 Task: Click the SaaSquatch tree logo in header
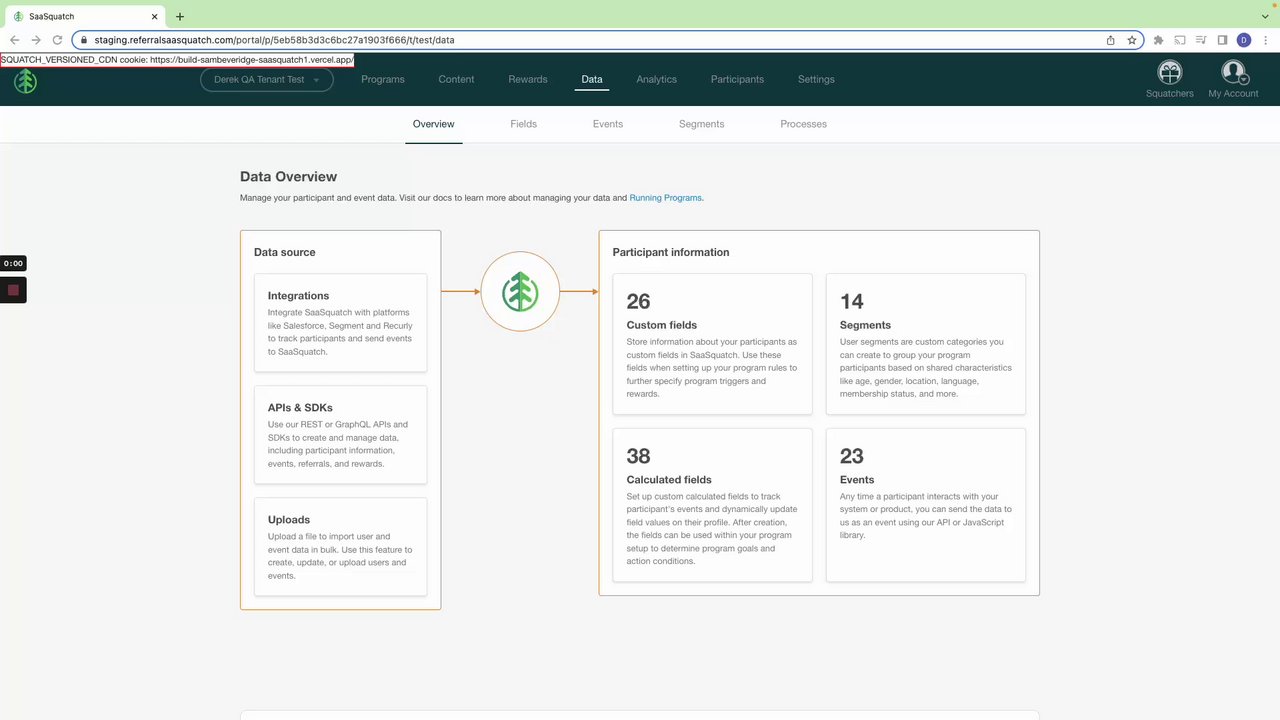click(x=25, y=81)
